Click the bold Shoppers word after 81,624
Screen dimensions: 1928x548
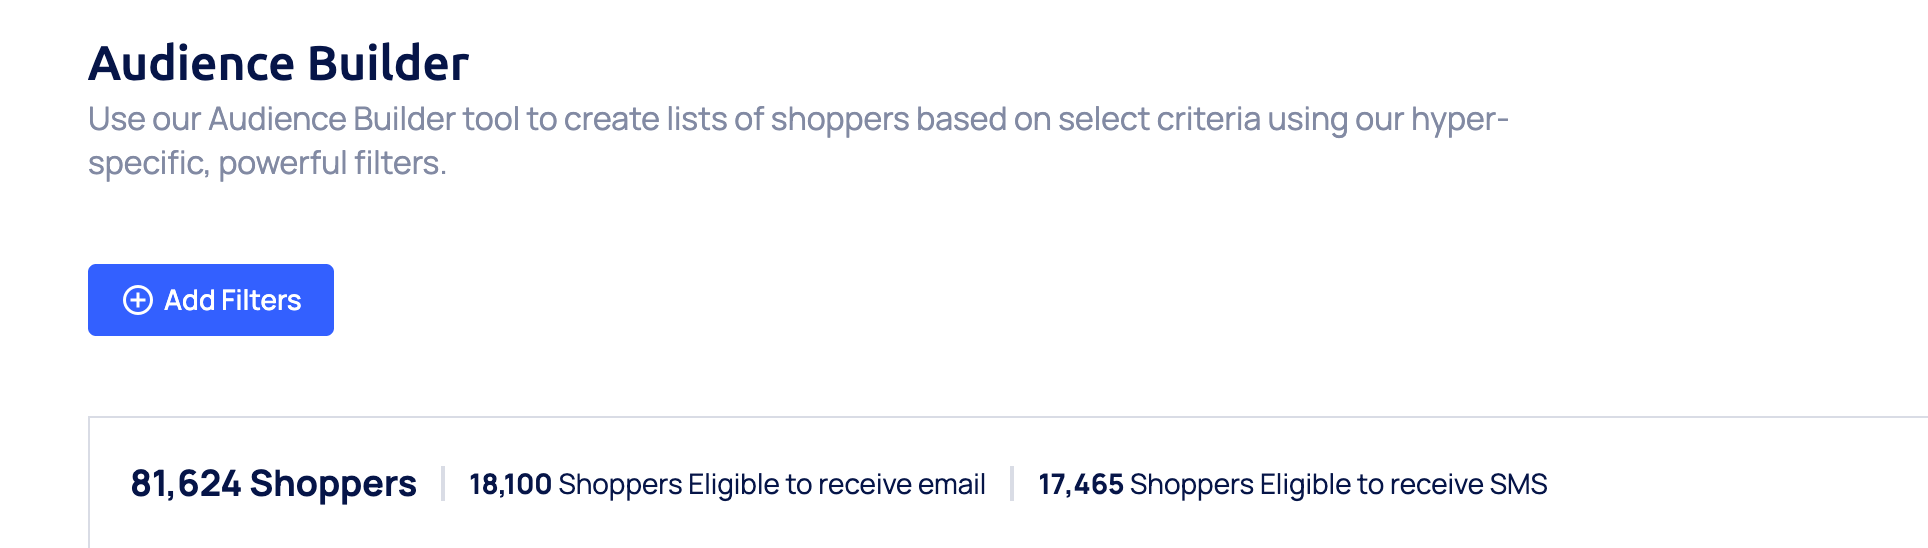coord(333,484)
